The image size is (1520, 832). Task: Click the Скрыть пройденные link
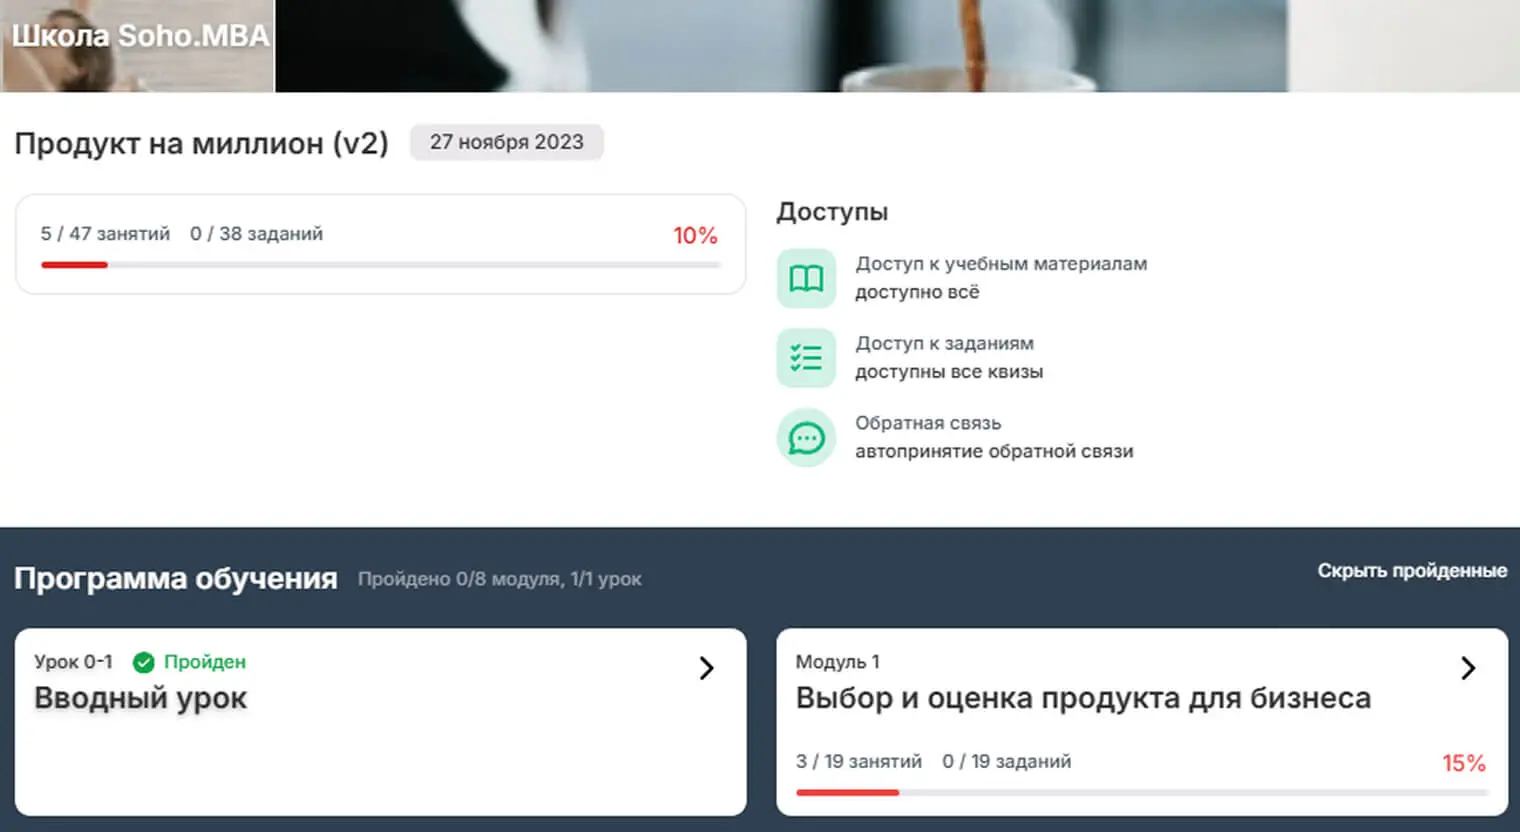click(1411, 570)
